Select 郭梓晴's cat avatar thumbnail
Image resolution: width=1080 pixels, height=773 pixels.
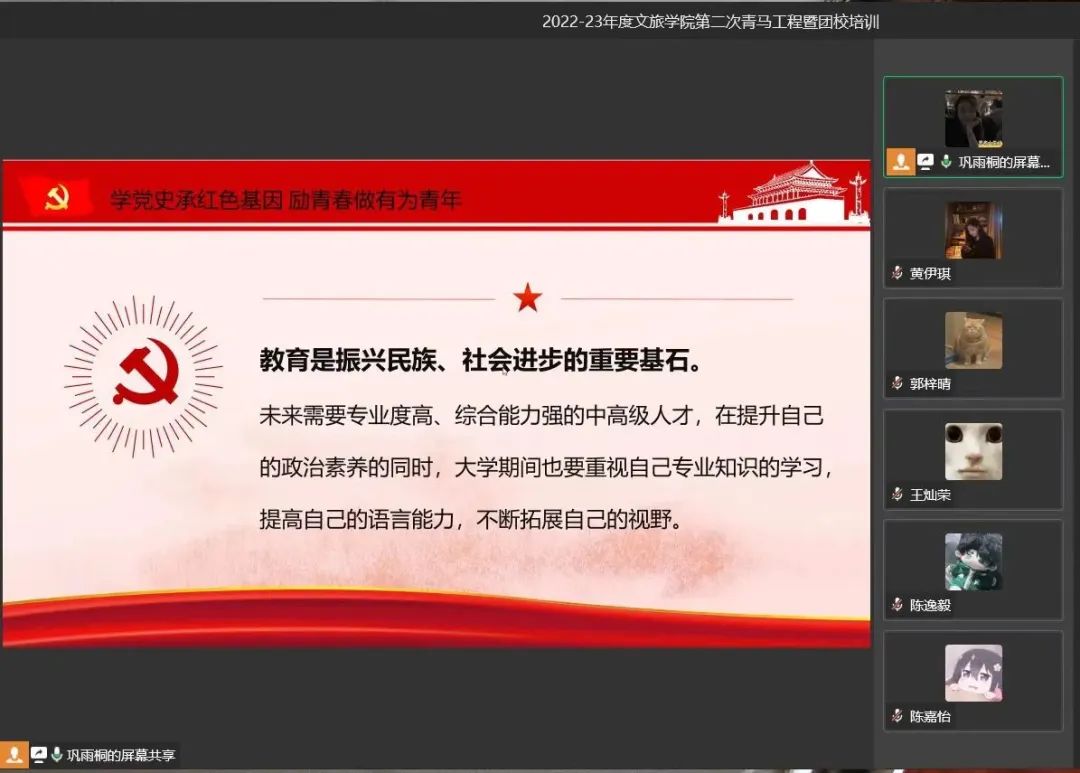[973, 340]
